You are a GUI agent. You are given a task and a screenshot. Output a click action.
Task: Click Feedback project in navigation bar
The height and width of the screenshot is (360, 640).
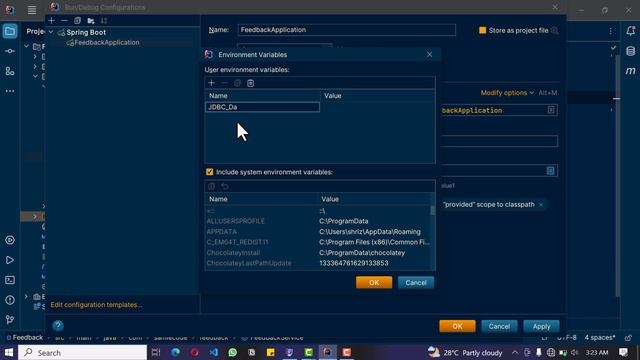[x=24, y=338]
